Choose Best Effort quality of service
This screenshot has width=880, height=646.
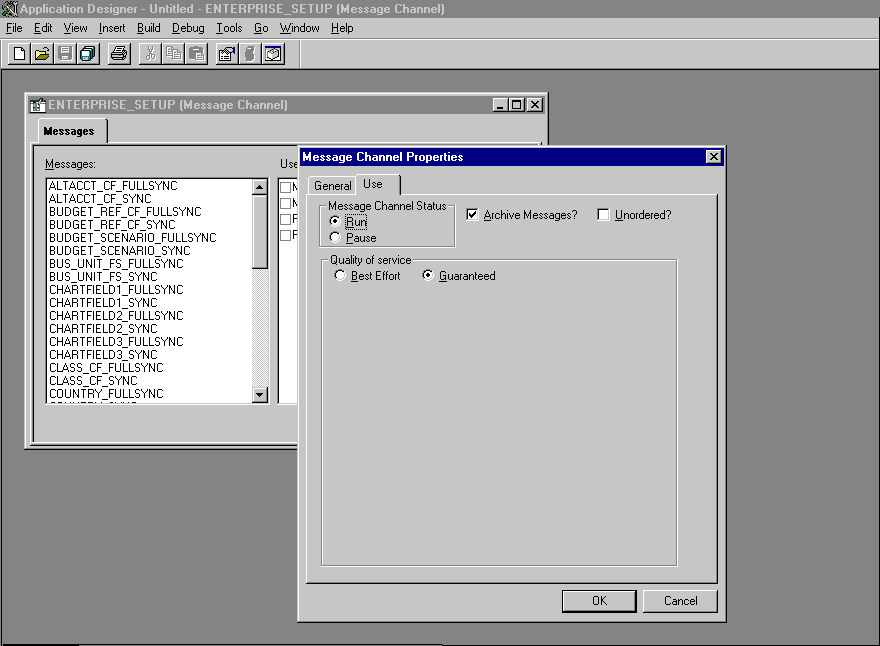coord(339,275)
